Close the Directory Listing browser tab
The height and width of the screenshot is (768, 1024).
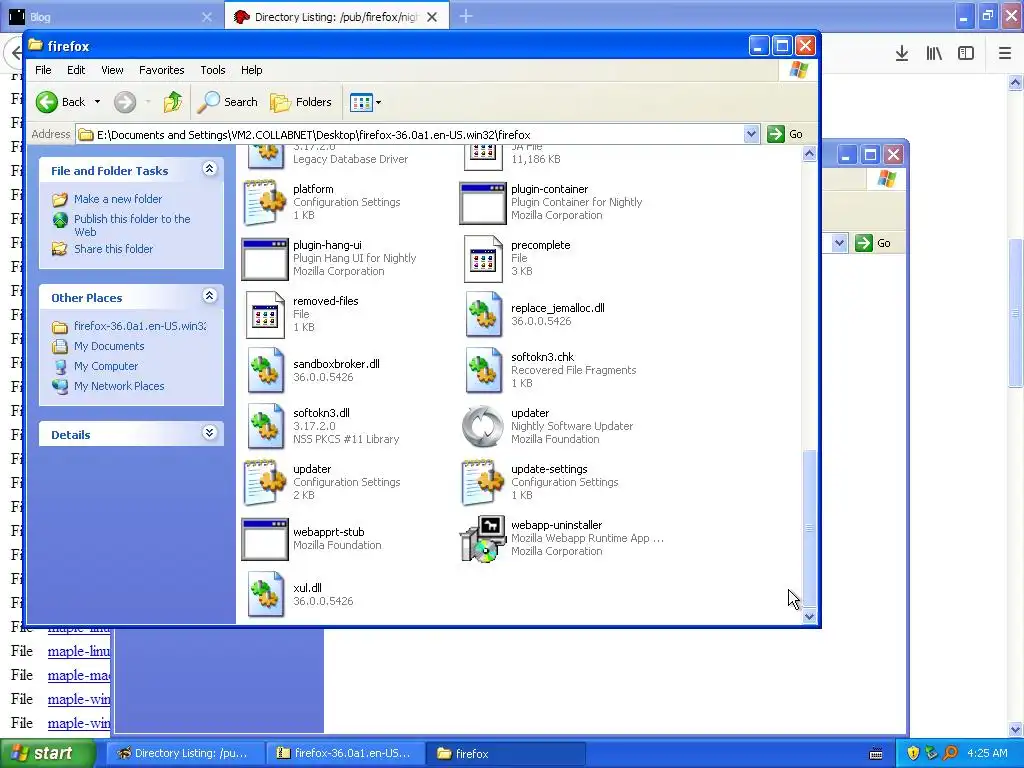click(432, 17)
